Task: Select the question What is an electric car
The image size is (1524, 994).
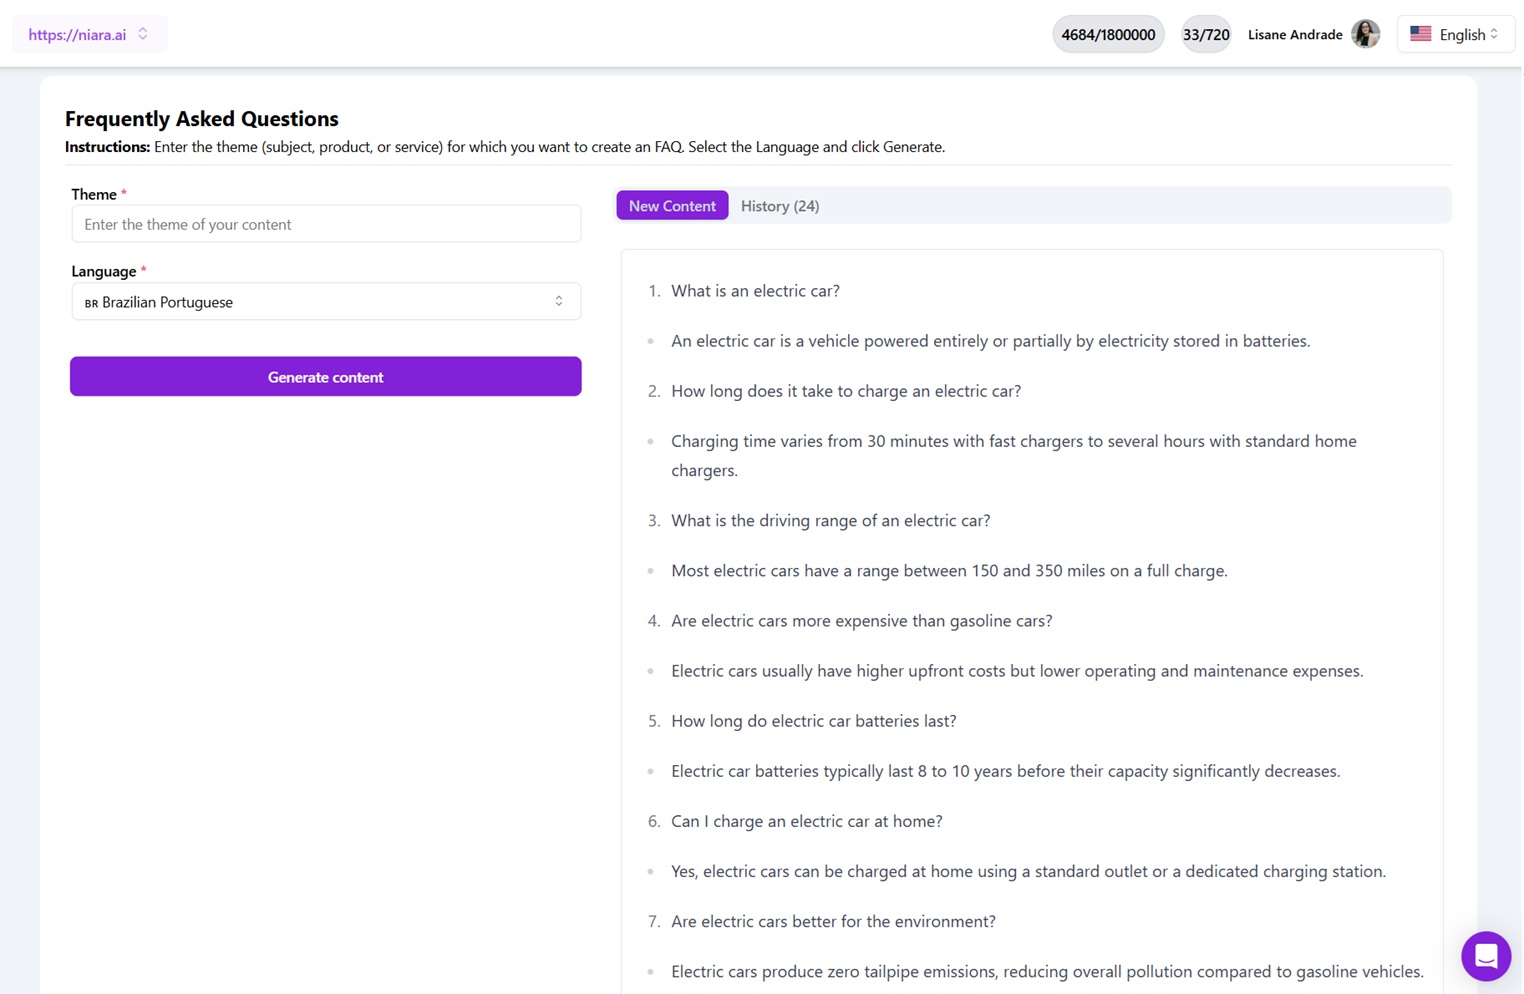Action: [x=755, y=290]
